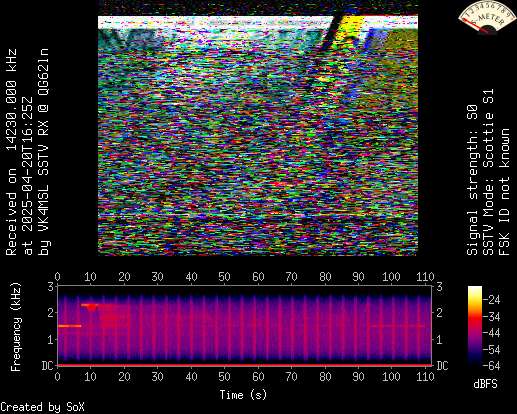The height and width of the screenshot is (414, 517).
Task: Click the red S-meter needle
Action: click(x=477, y=26)
